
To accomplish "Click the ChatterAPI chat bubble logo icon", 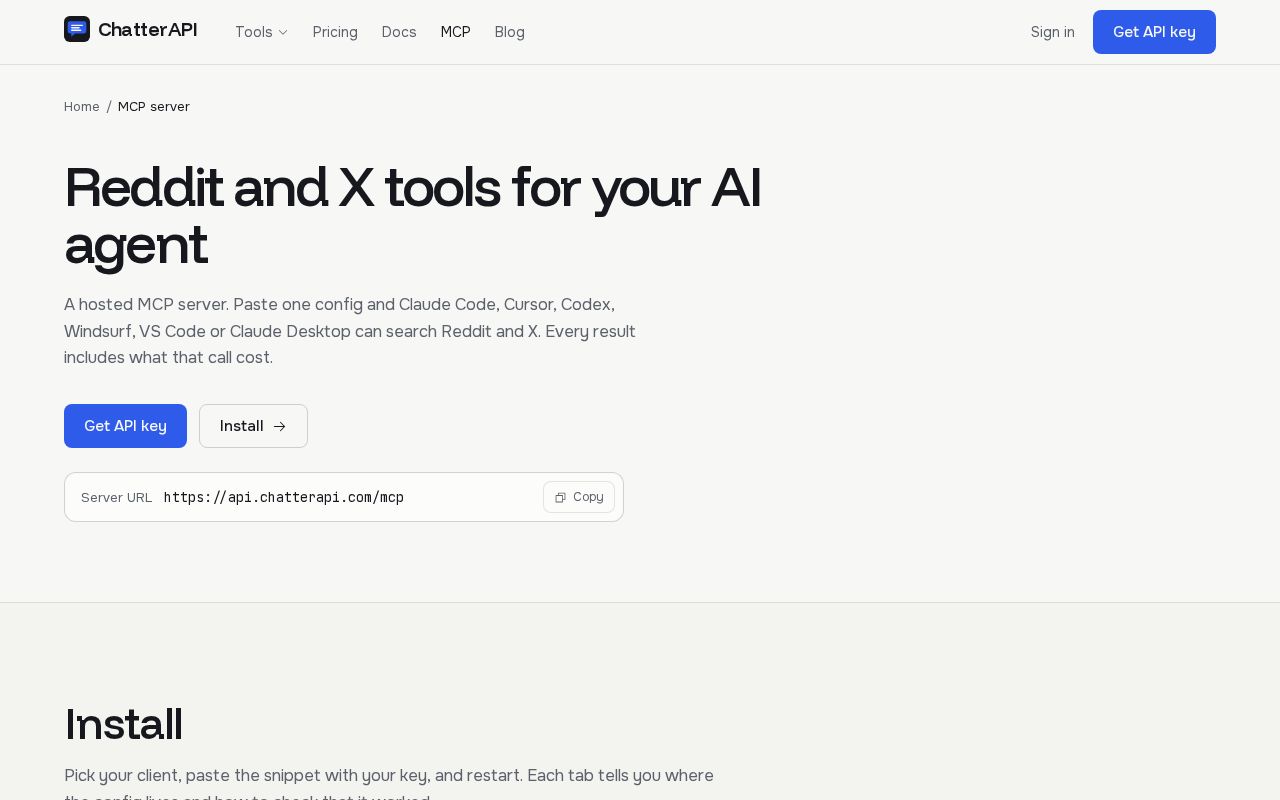I will coord(77,29).
